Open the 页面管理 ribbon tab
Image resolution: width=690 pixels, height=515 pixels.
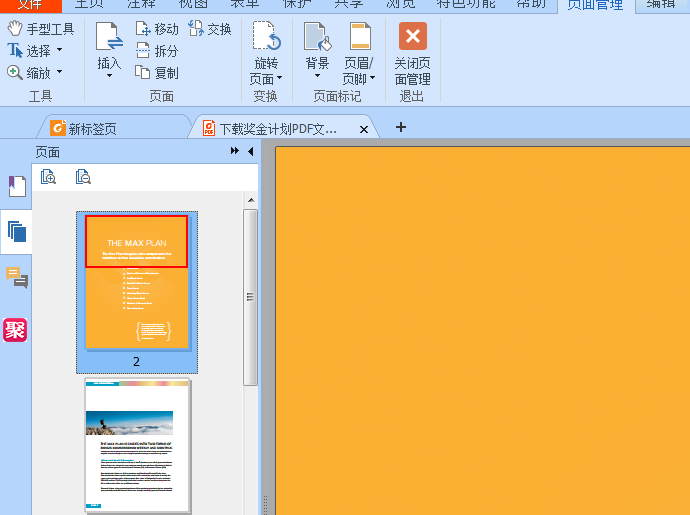594,5
